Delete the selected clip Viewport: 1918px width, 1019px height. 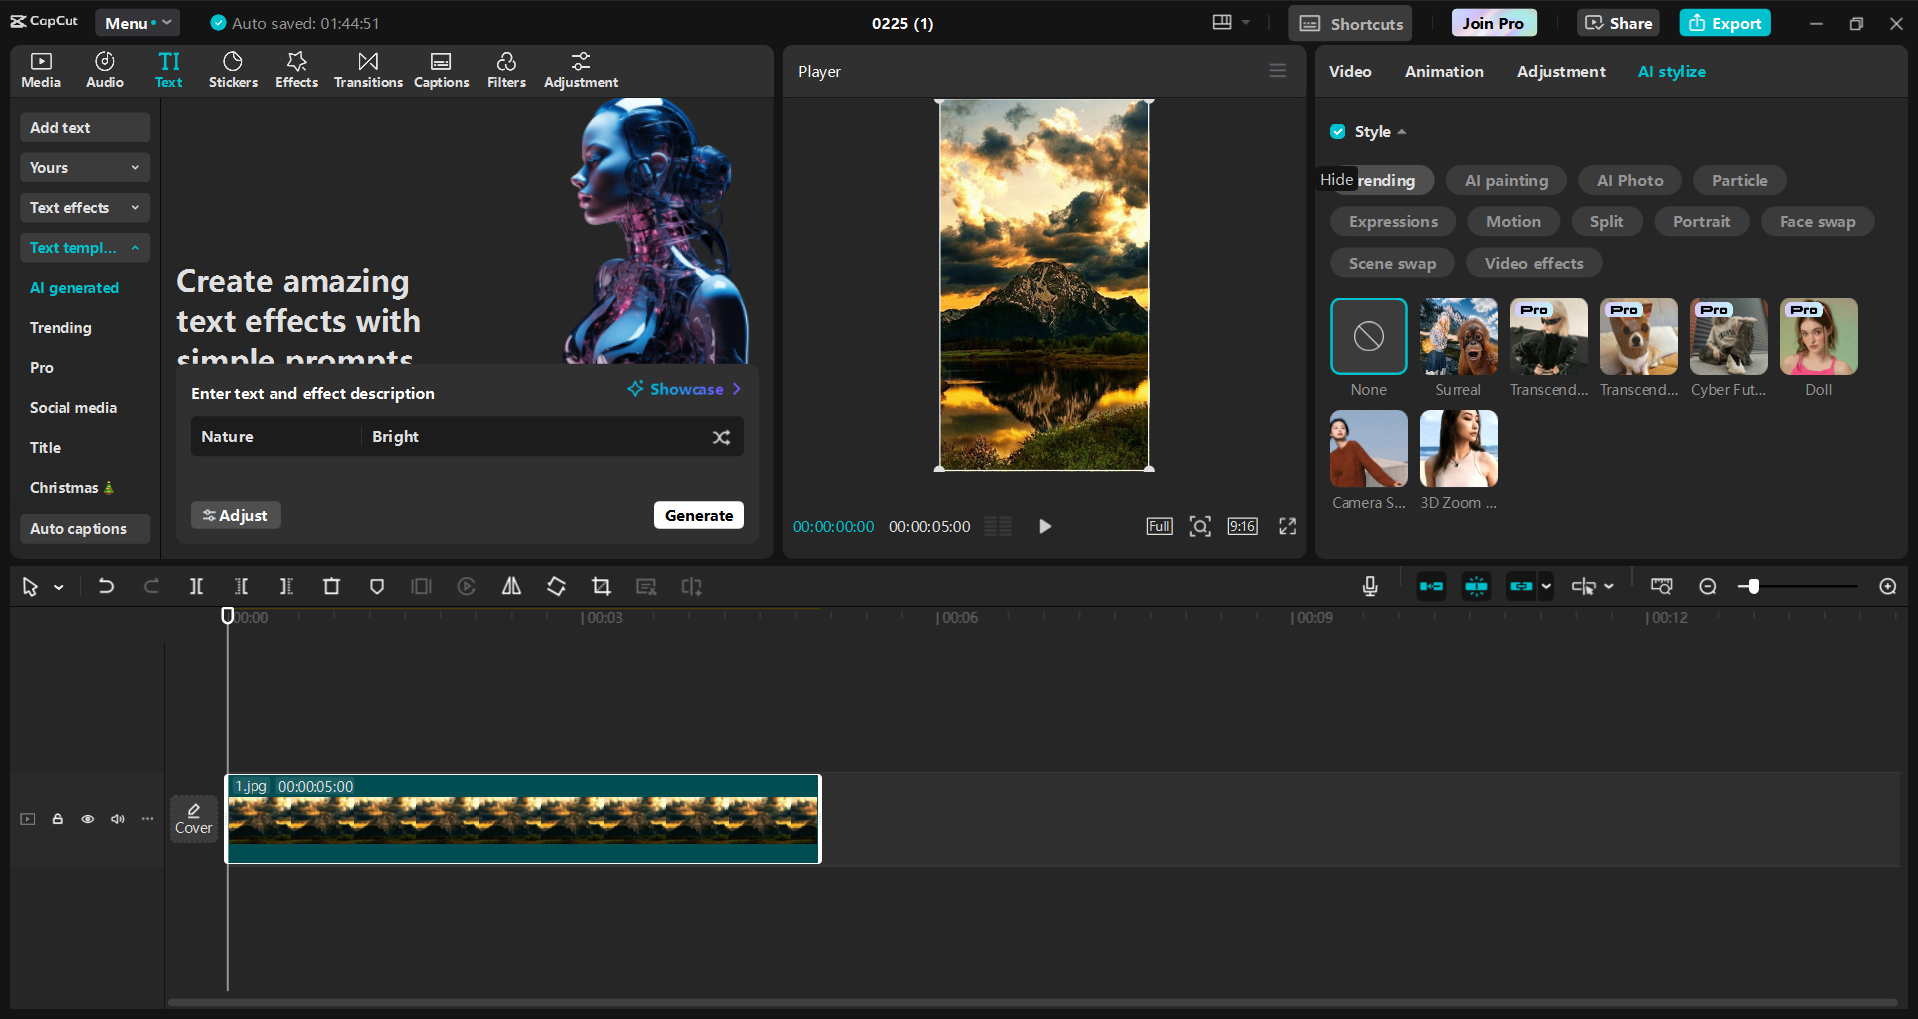[331, 586]
